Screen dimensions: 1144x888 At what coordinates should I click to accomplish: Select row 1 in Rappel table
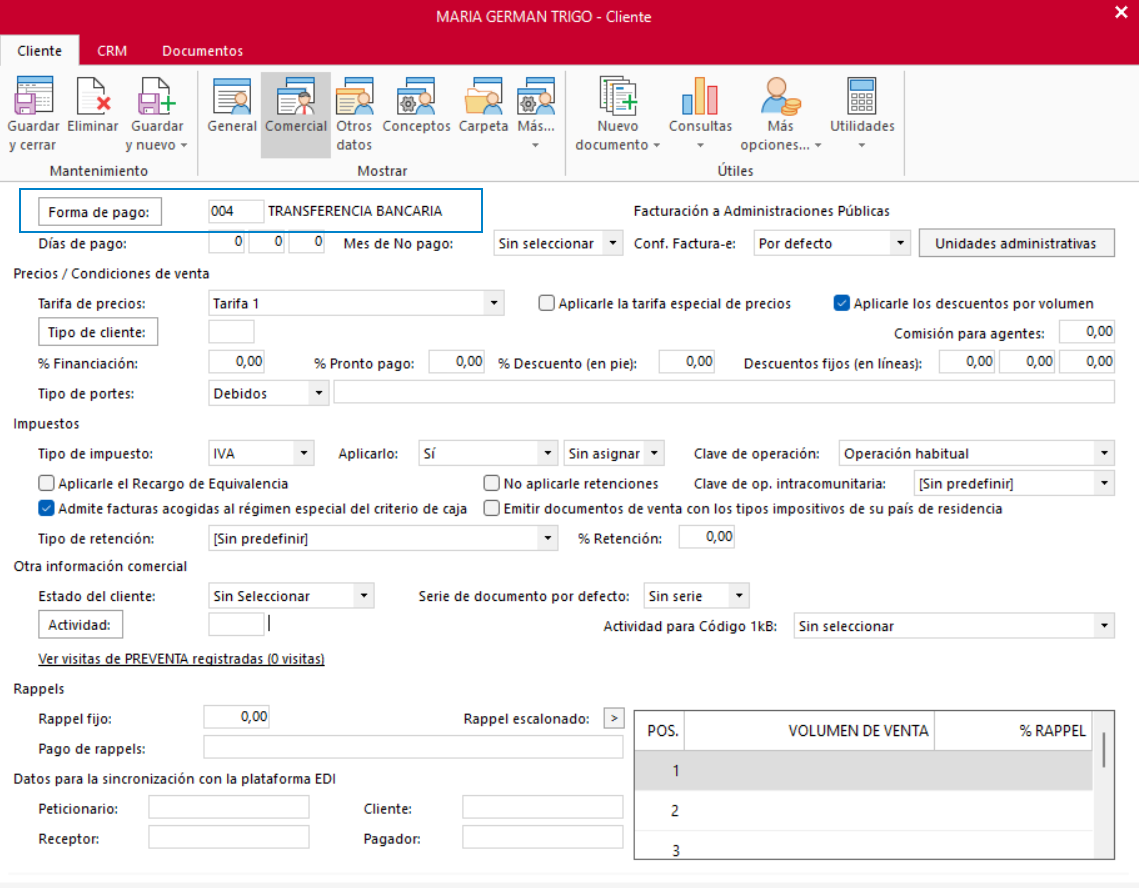[863, 771]
